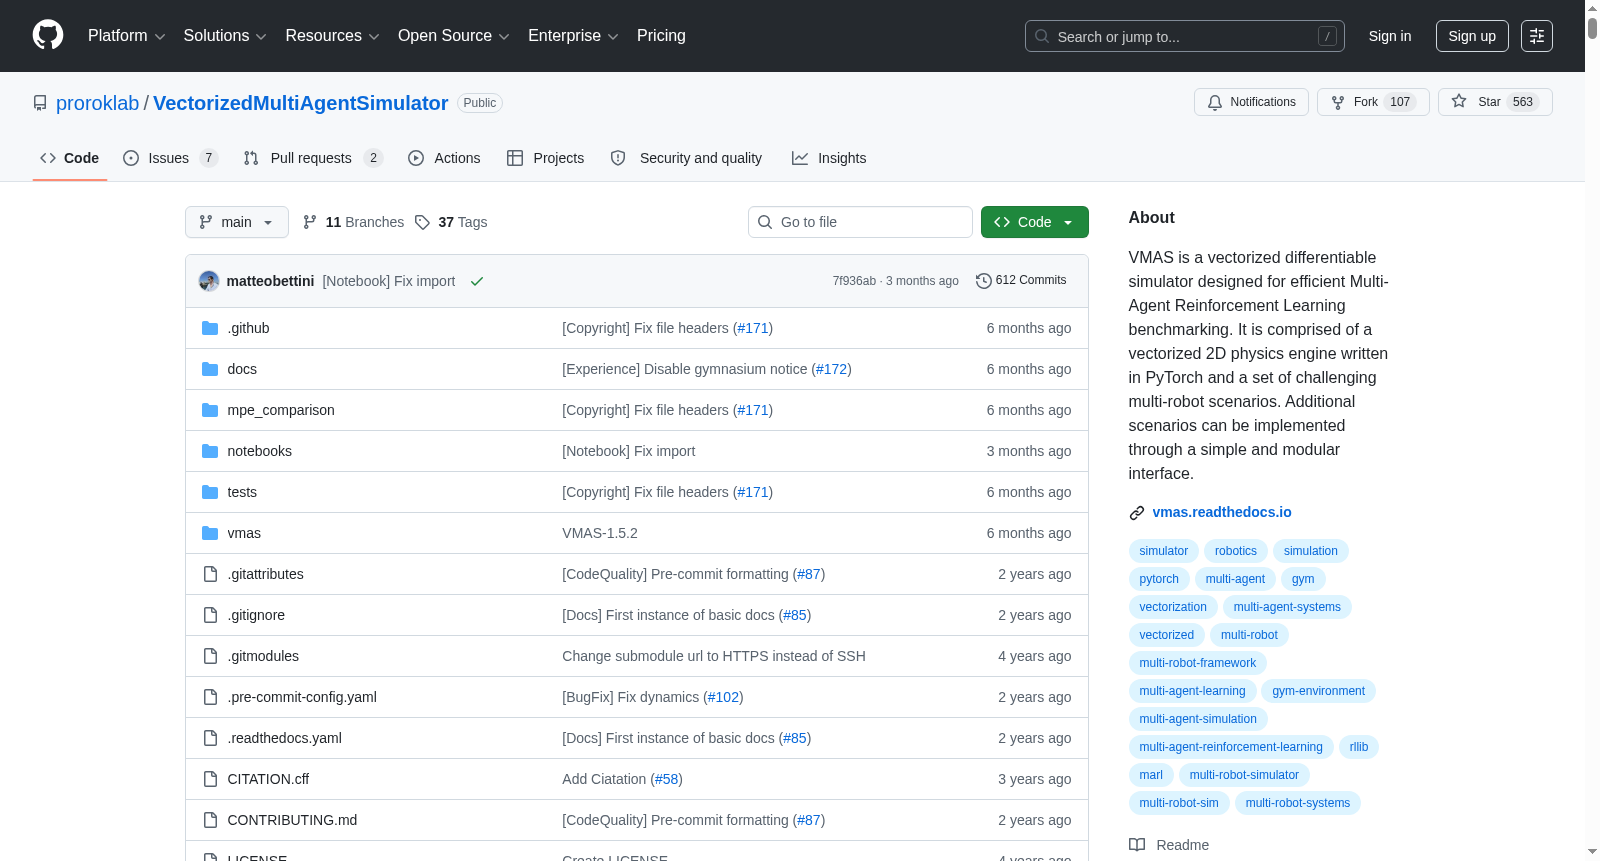Open the rllib topic tag
Viewport: 1600px width, 861px height.
coord(1359,747)
